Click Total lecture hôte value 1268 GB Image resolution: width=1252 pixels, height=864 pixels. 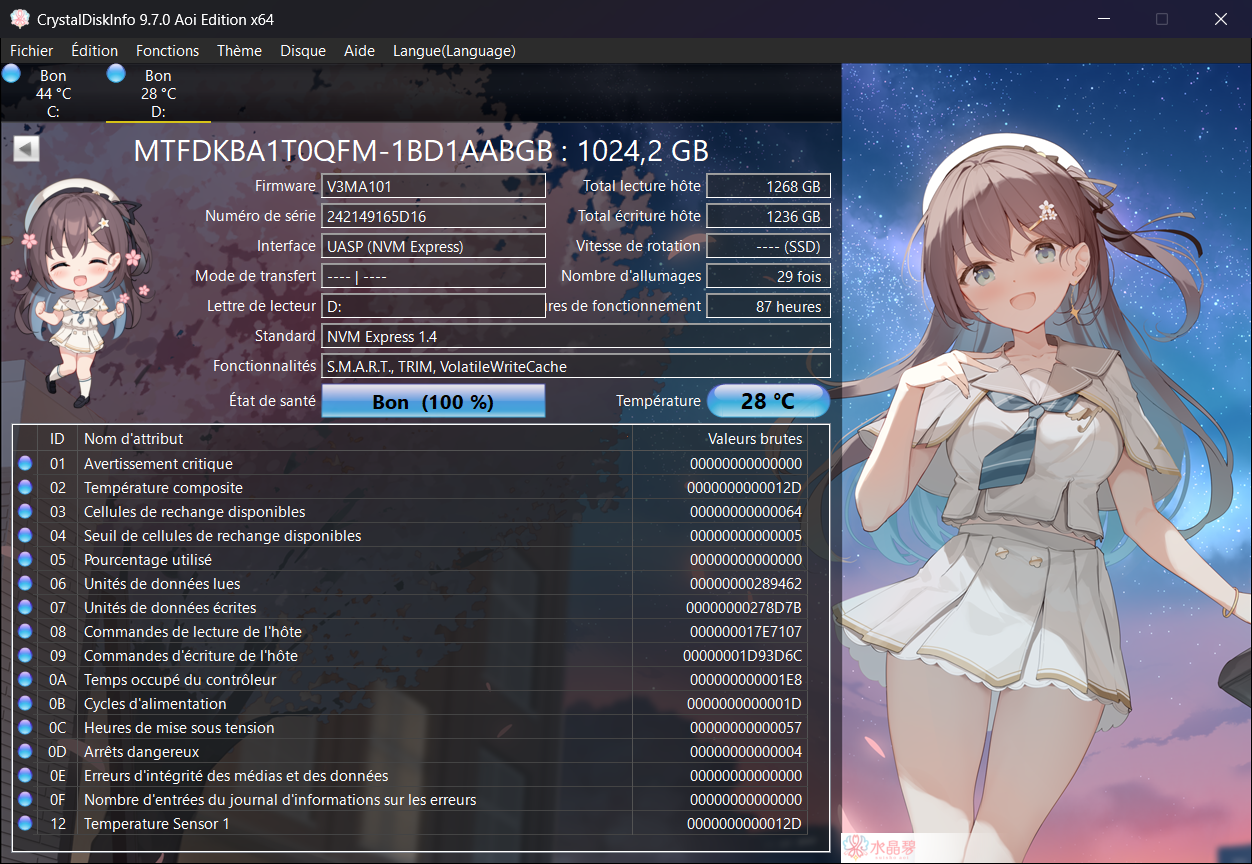point(768,186)
